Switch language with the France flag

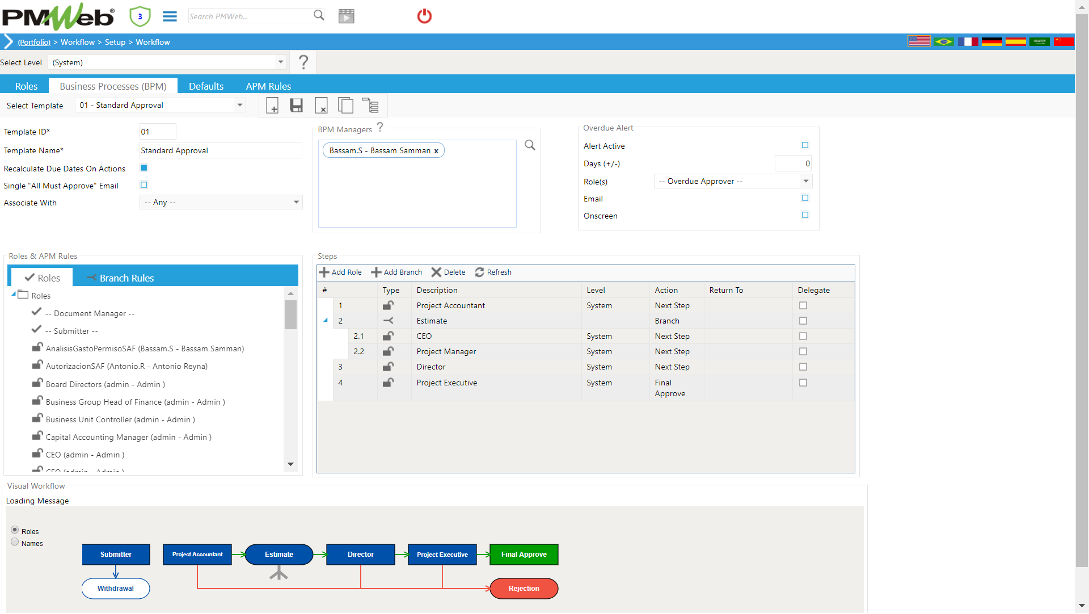[967, 42]
